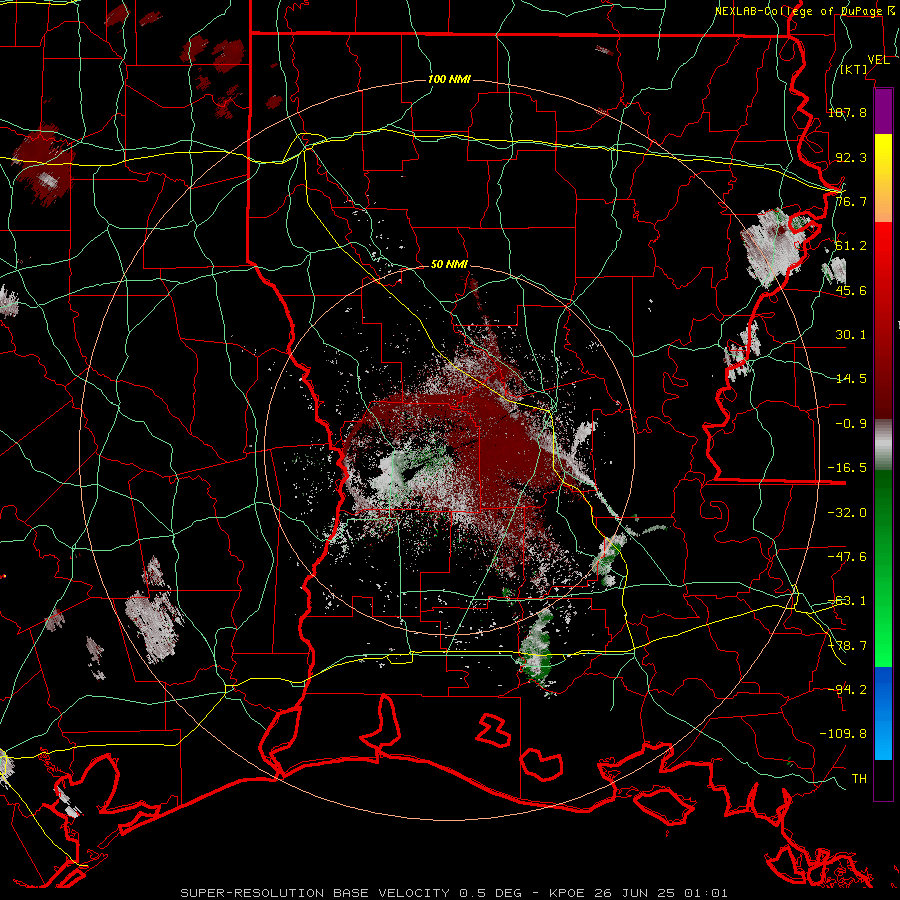
Task: Select the 107.8 velocity scale value
Action: tap(847, 112)
